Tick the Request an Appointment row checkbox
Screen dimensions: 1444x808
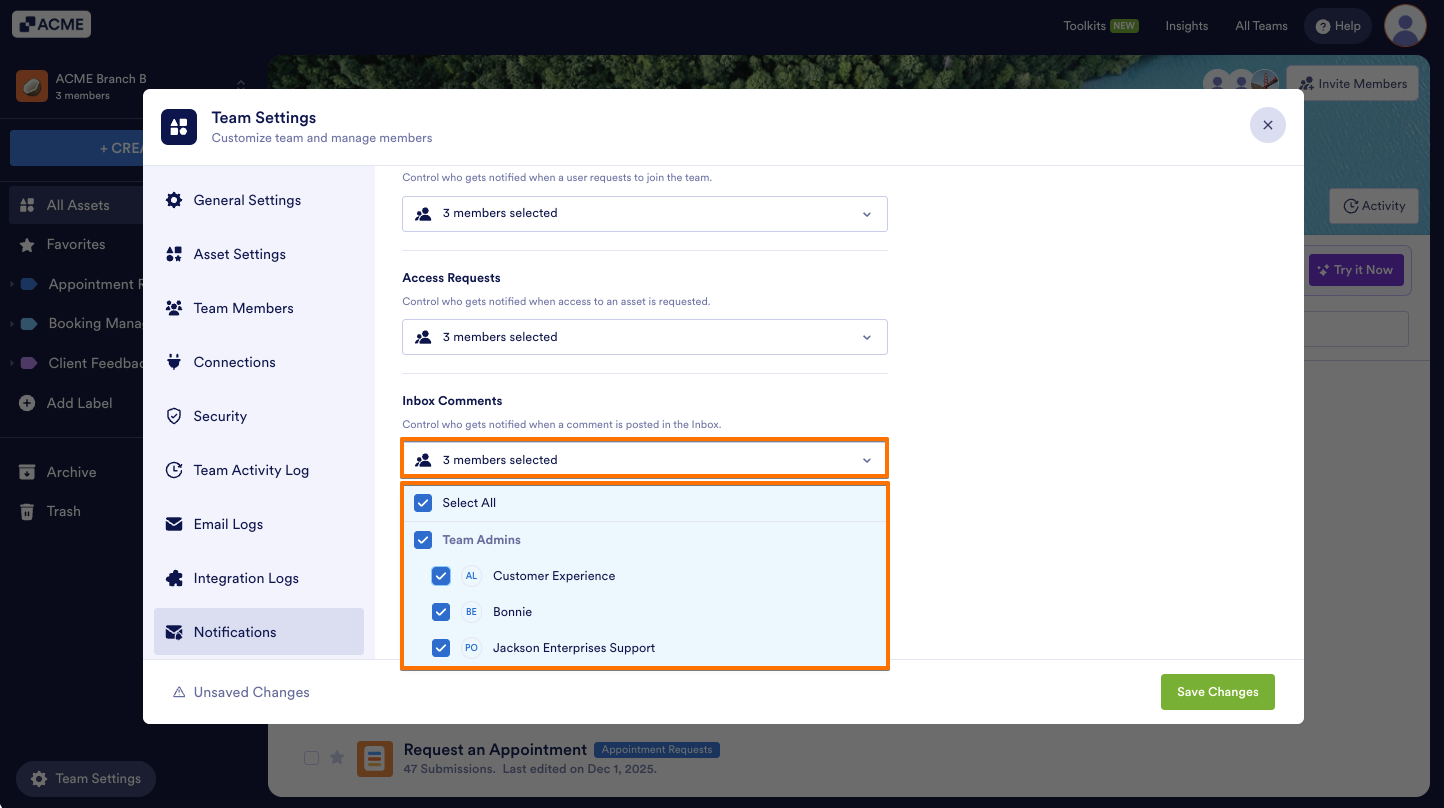coord(311,758)
